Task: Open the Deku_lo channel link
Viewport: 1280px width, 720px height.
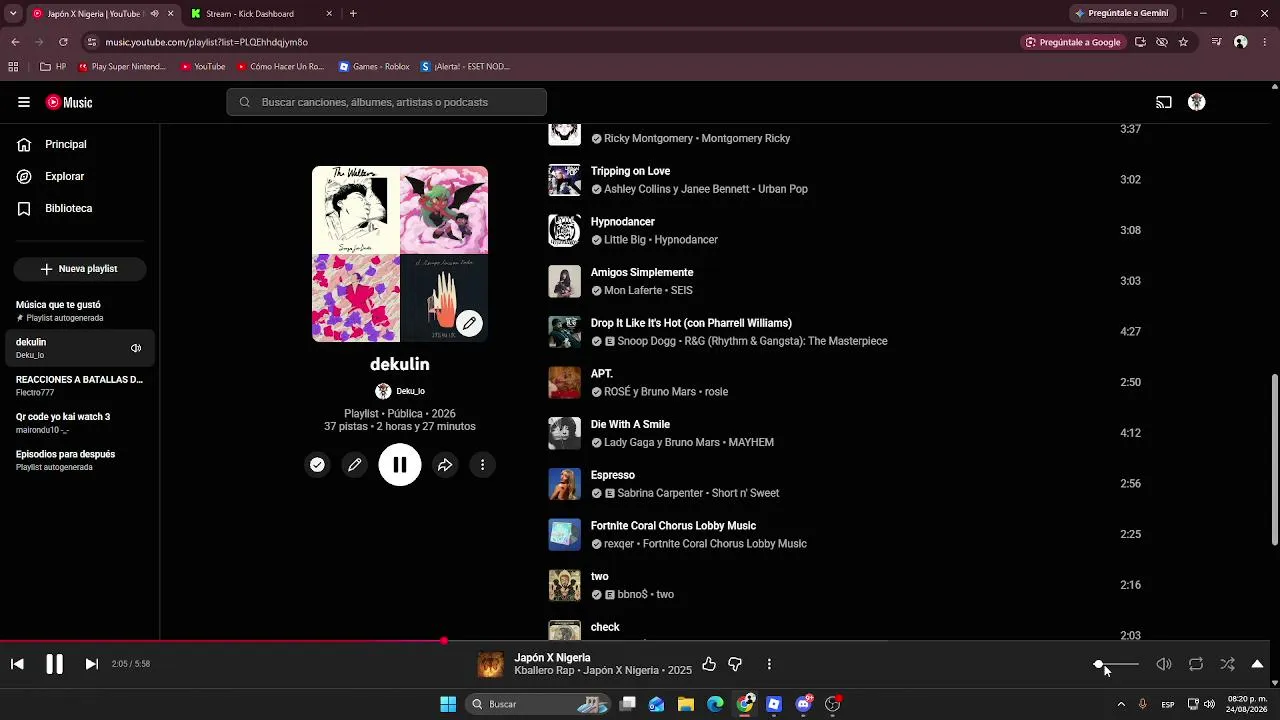Action: (400, 392)
